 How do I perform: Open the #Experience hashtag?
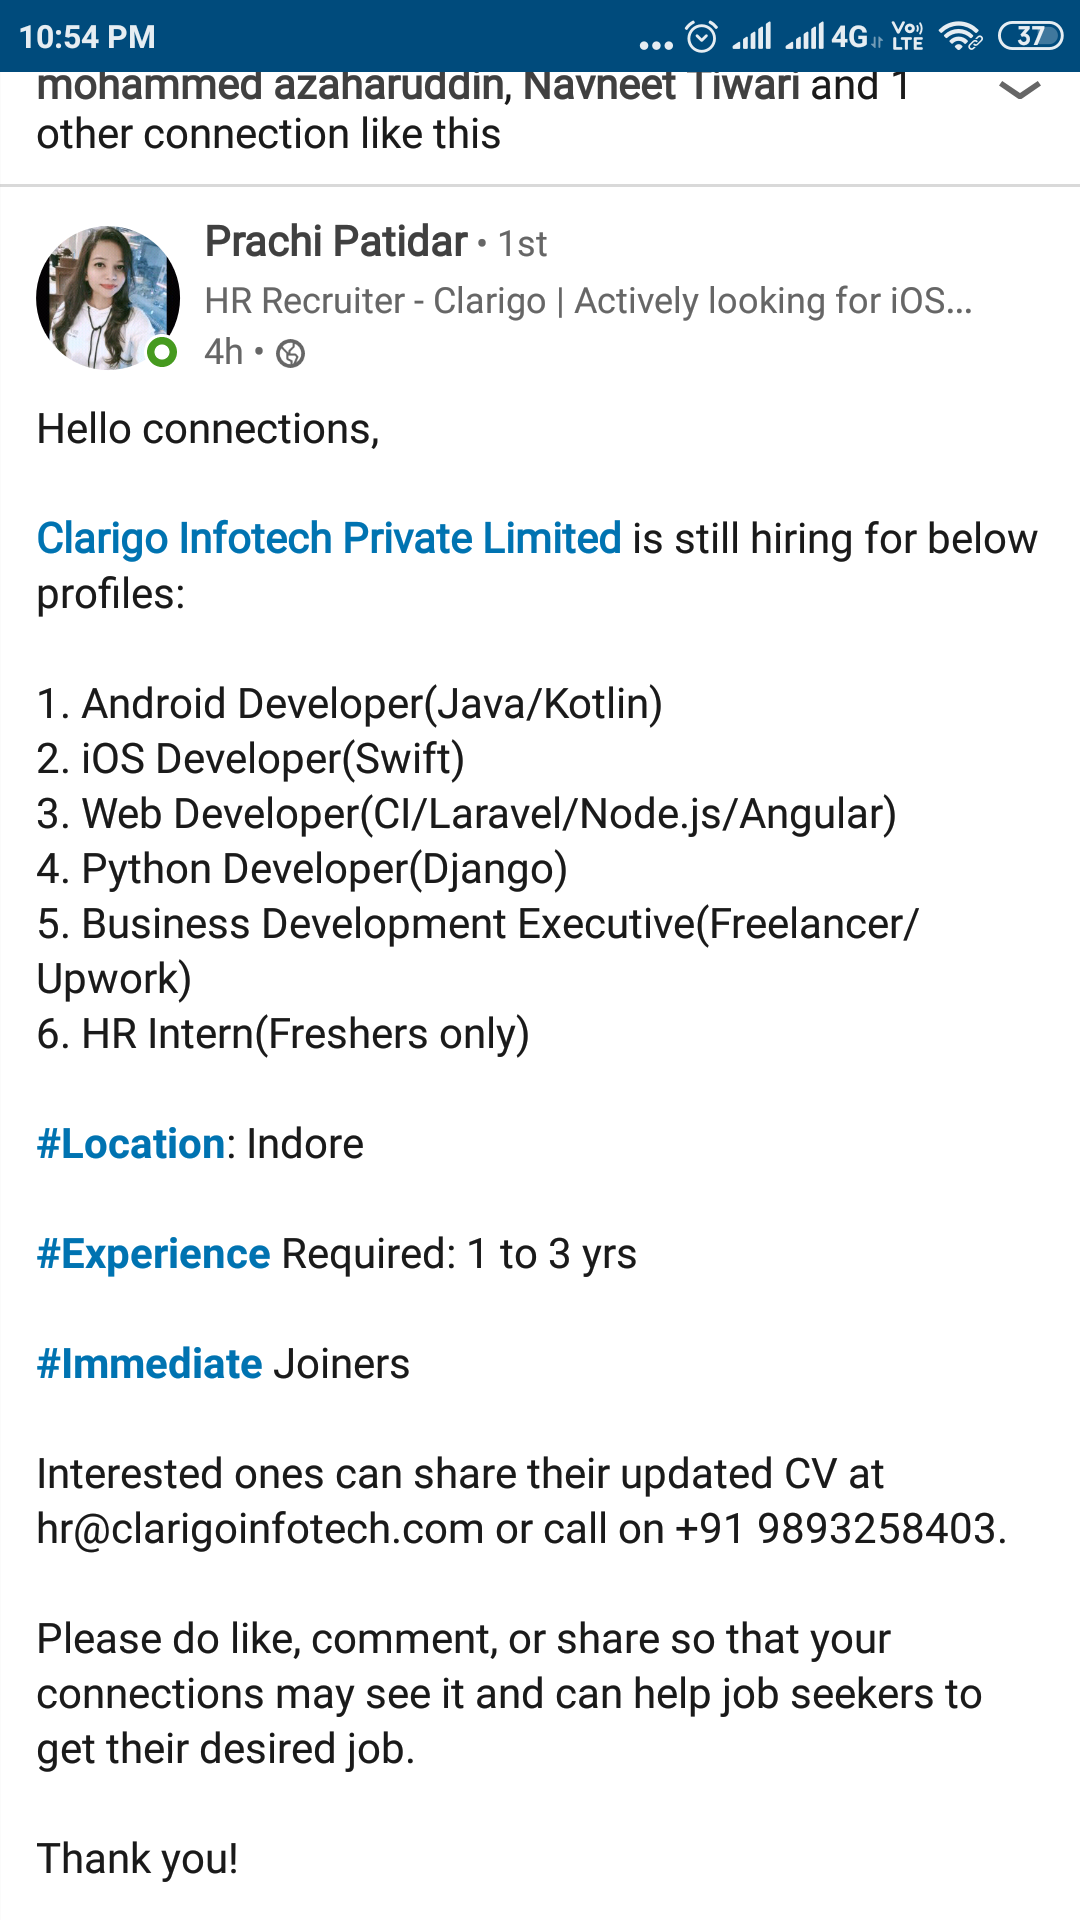[x=152, y=1252]
